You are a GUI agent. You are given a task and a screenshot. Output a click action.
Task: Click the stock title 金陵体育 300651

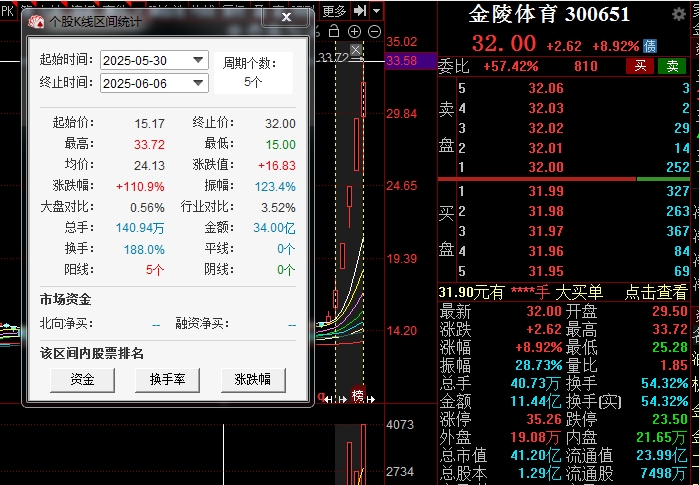pos(549,14)
